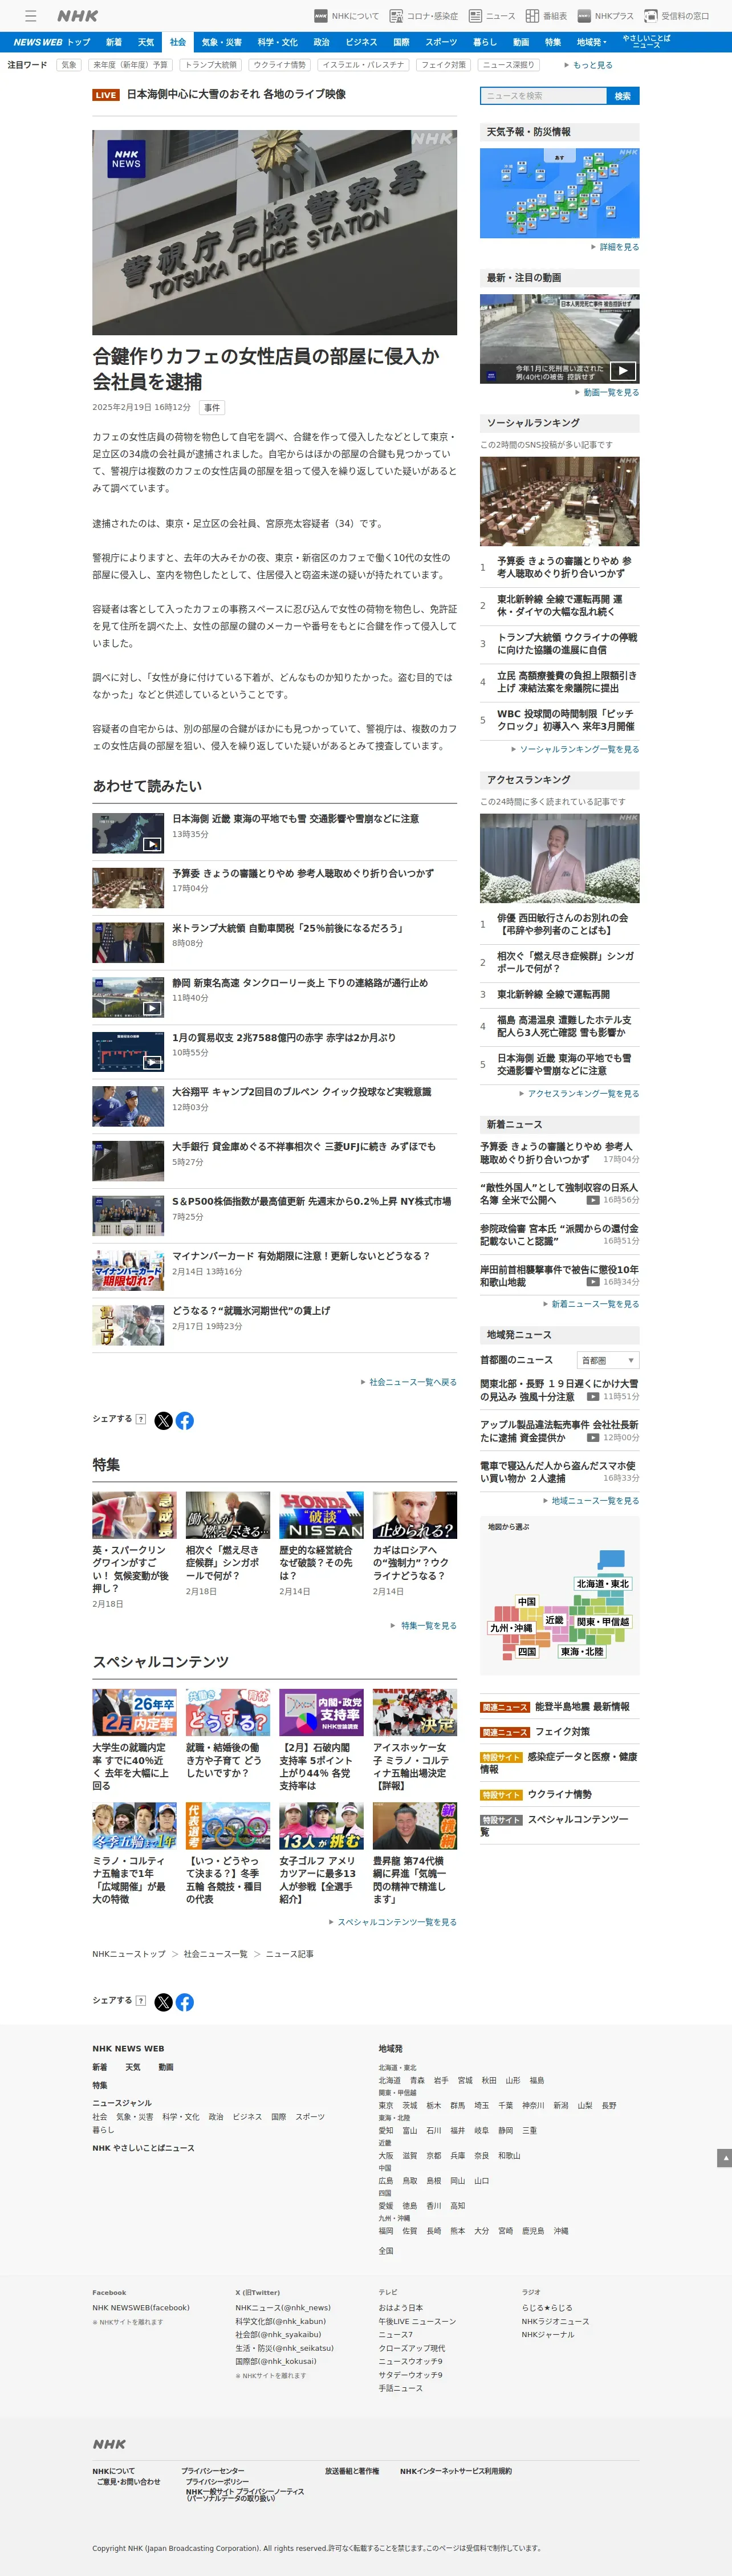The width and height of the screenshot is (732, 2576).
Task: Click the やさしいことばニュース tab
Action: tap(647, 42)
